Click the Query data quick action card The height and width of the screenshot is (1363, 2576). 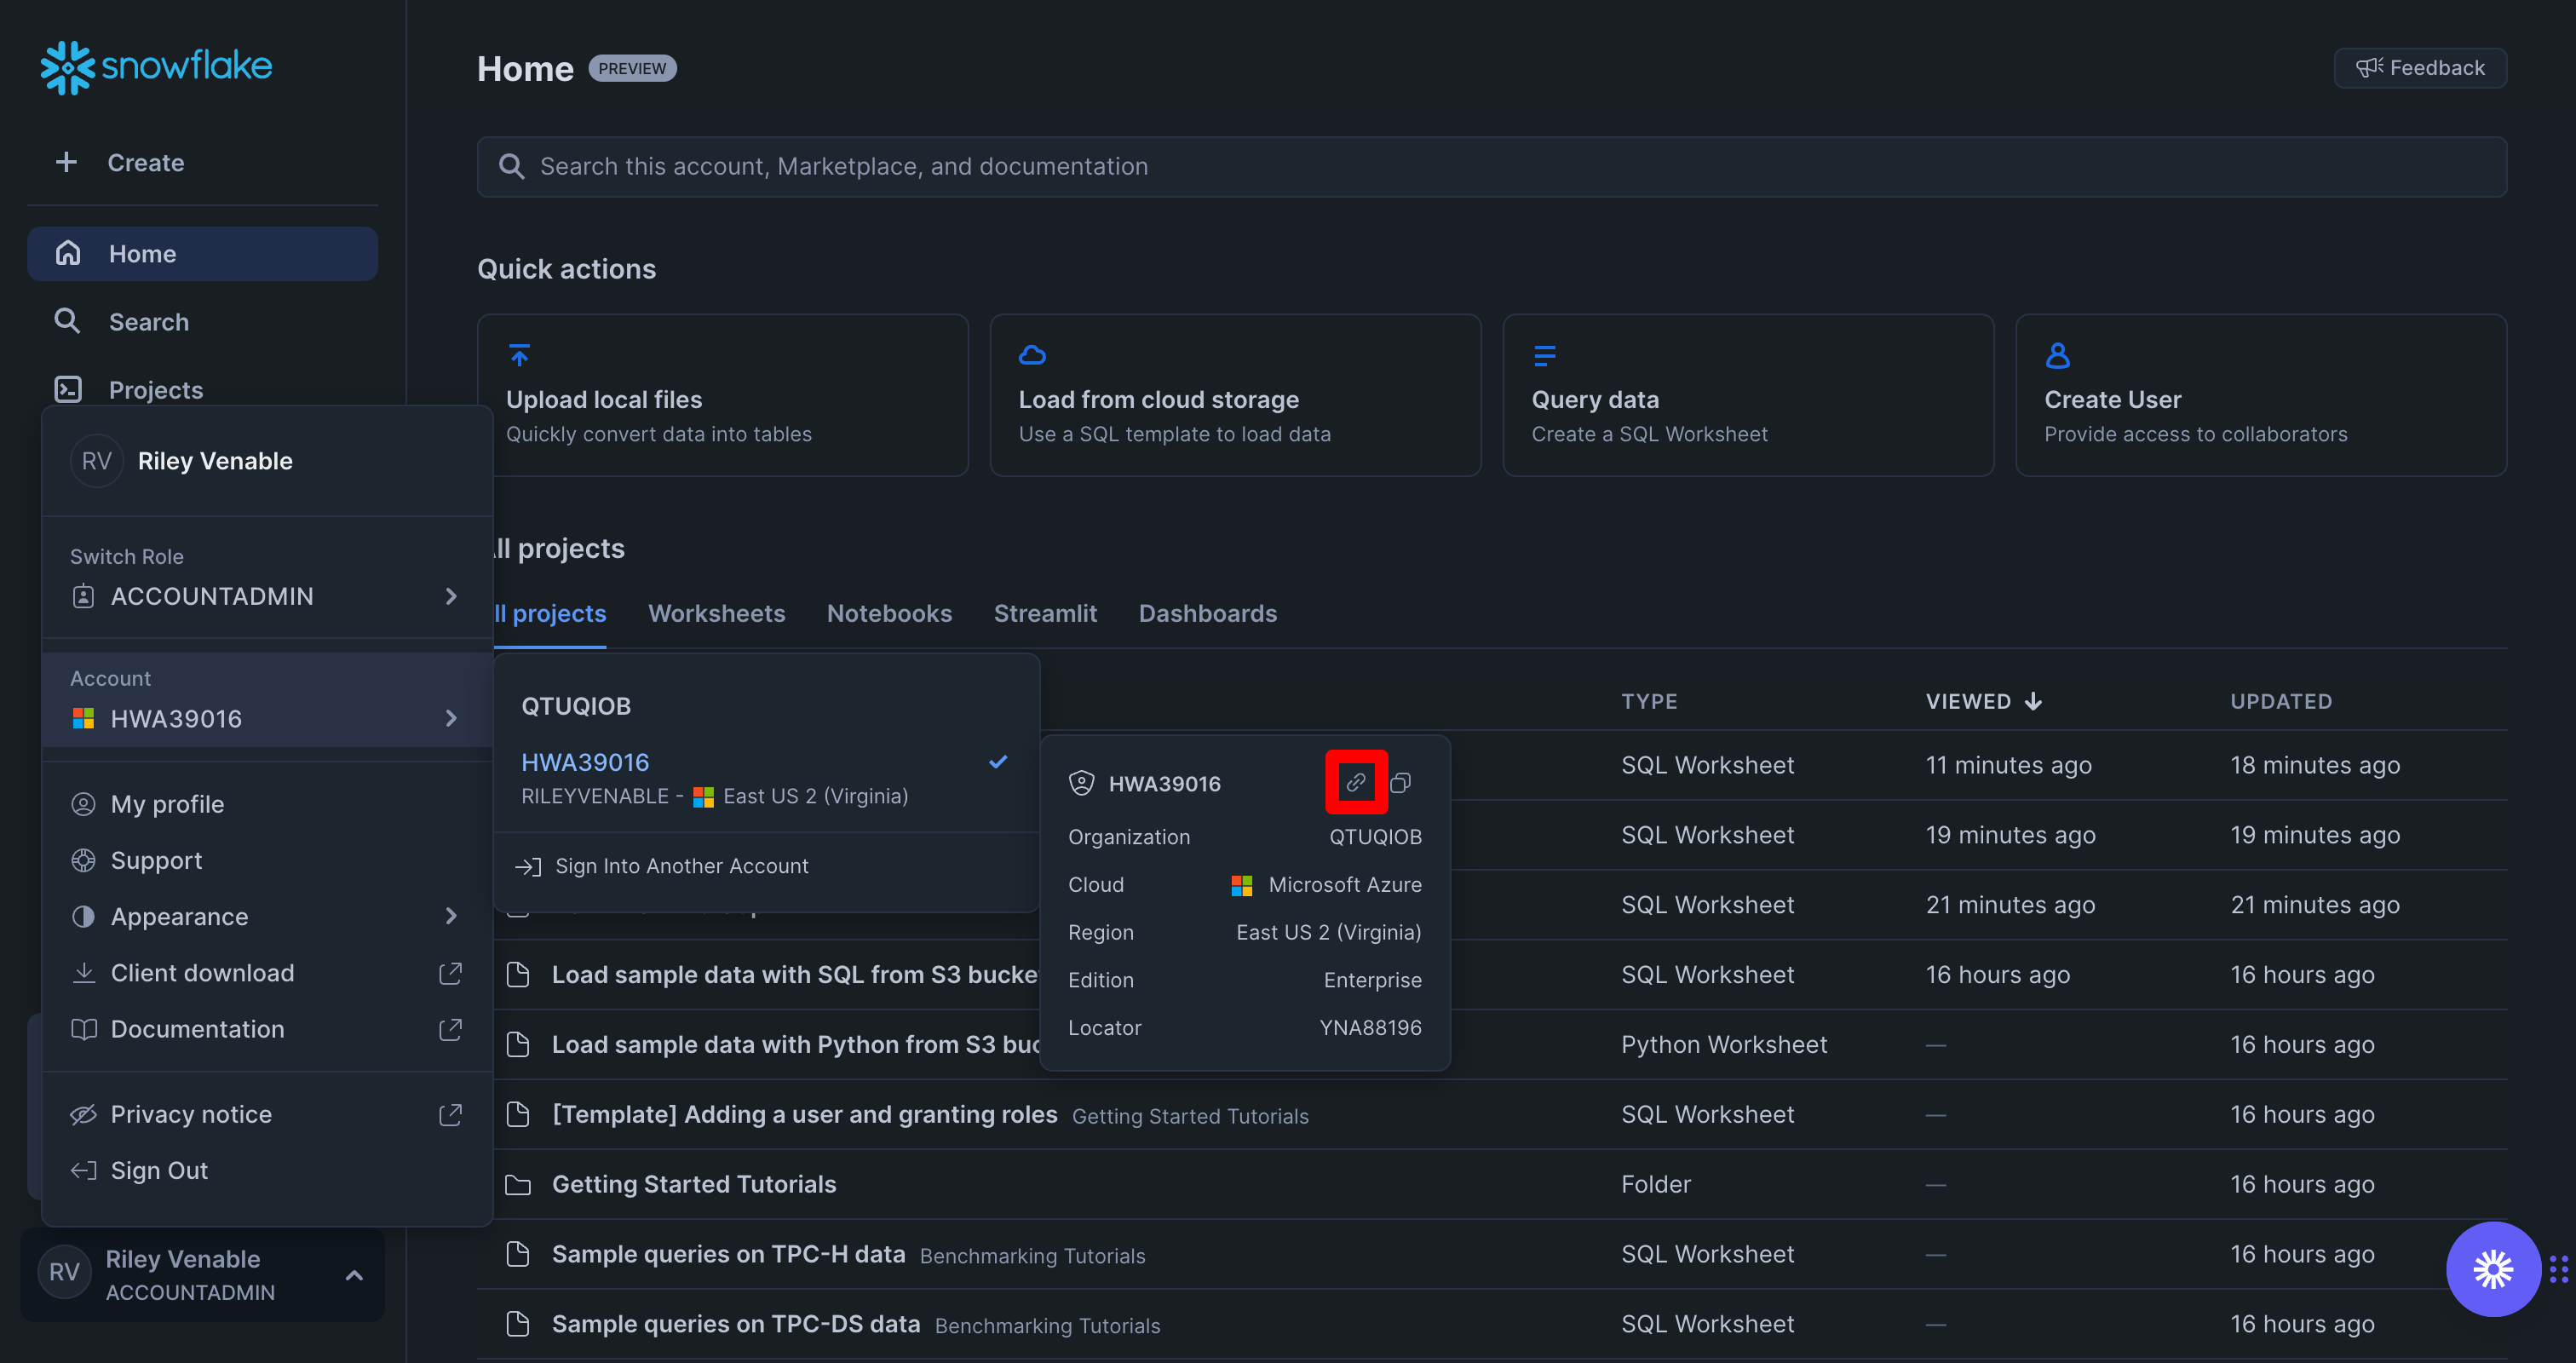[1748, 395]
